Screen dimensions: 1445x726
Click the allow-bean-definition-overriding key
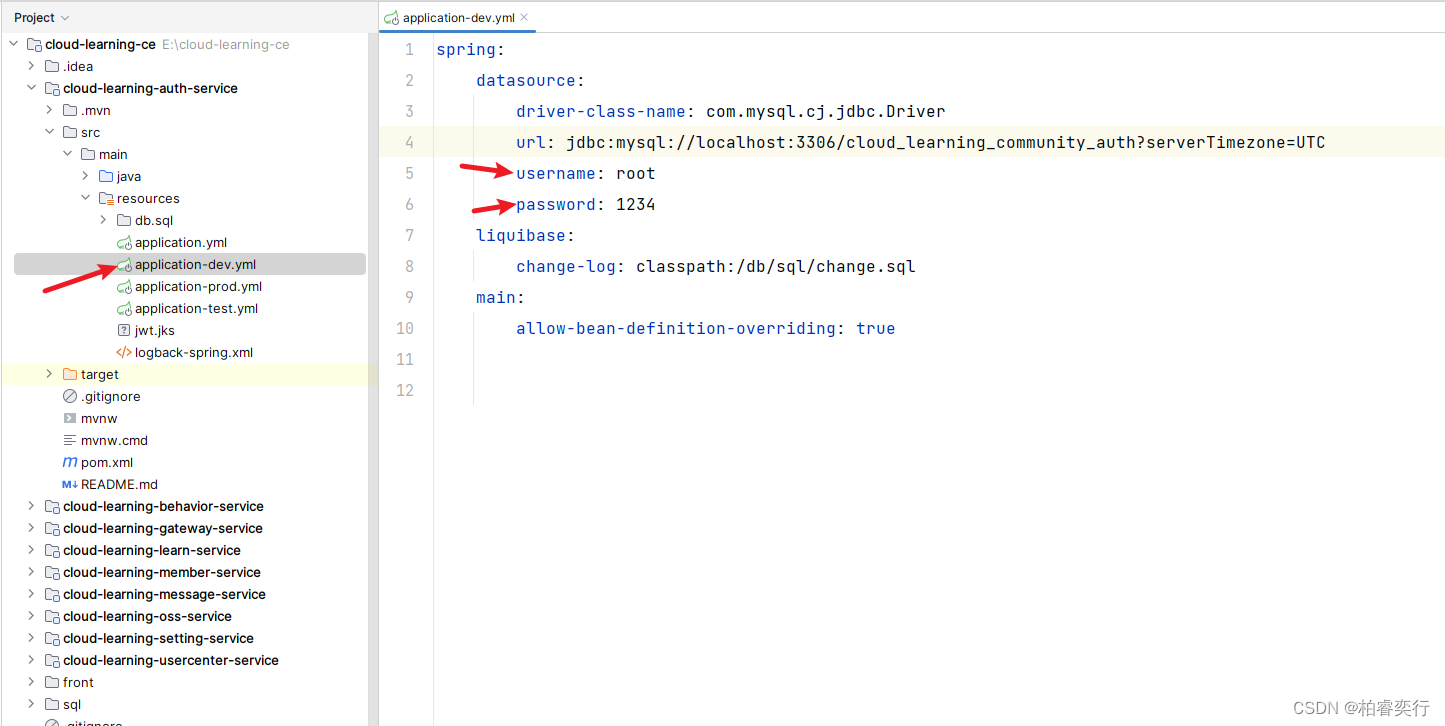coord(676,328)
